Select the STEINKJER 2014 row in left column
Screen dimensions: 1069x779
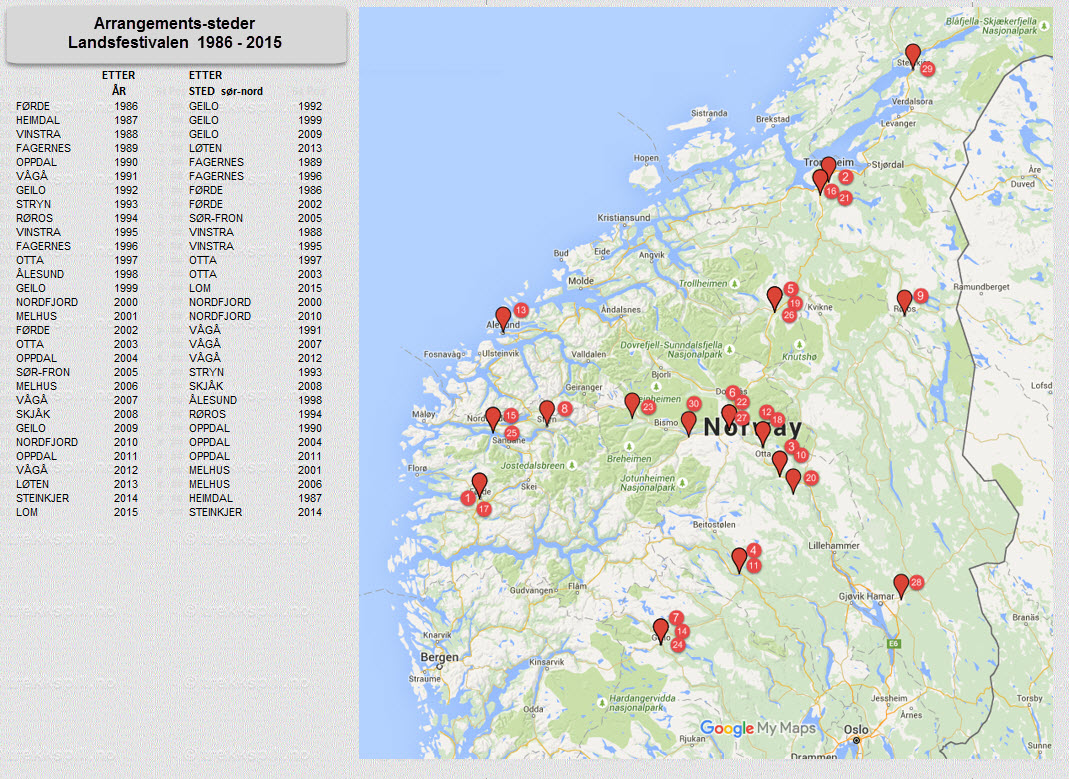click(77, 498)
